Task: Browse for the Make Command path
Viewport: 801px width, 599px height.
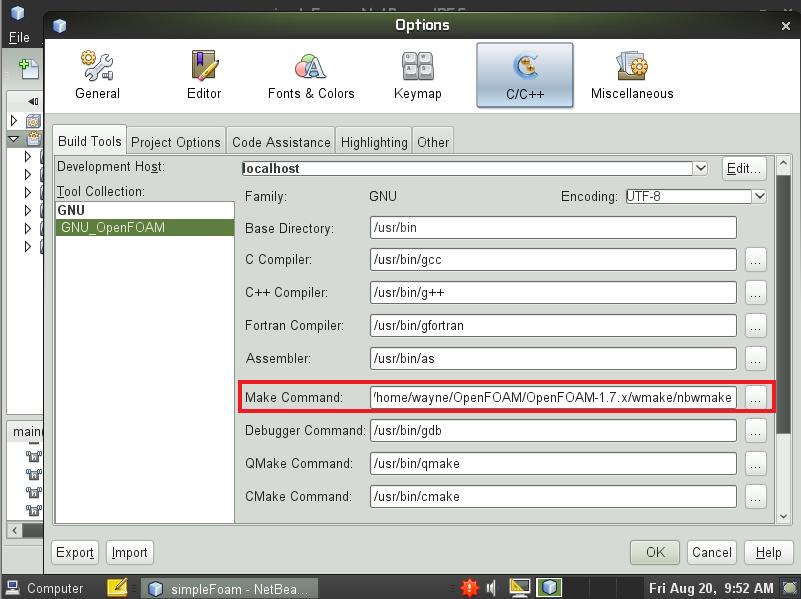Action: point(755,398)
